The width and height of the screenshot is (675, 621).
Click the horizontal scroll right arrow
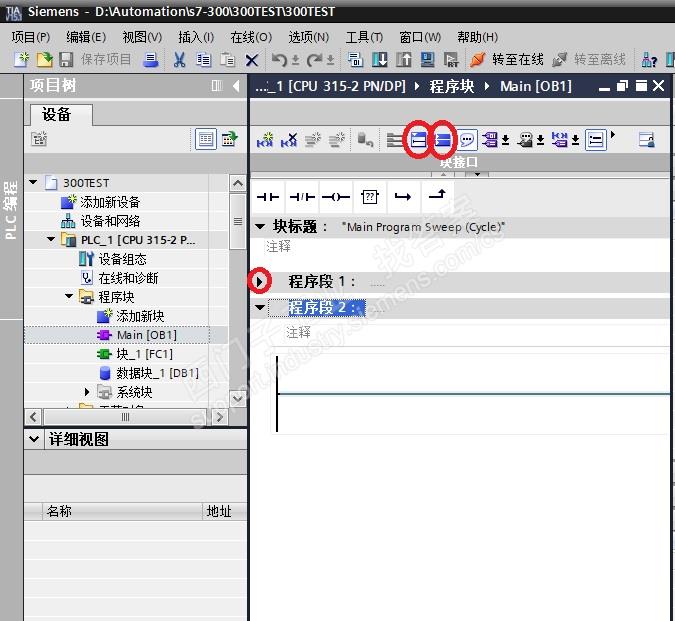(x=220, y=417)
